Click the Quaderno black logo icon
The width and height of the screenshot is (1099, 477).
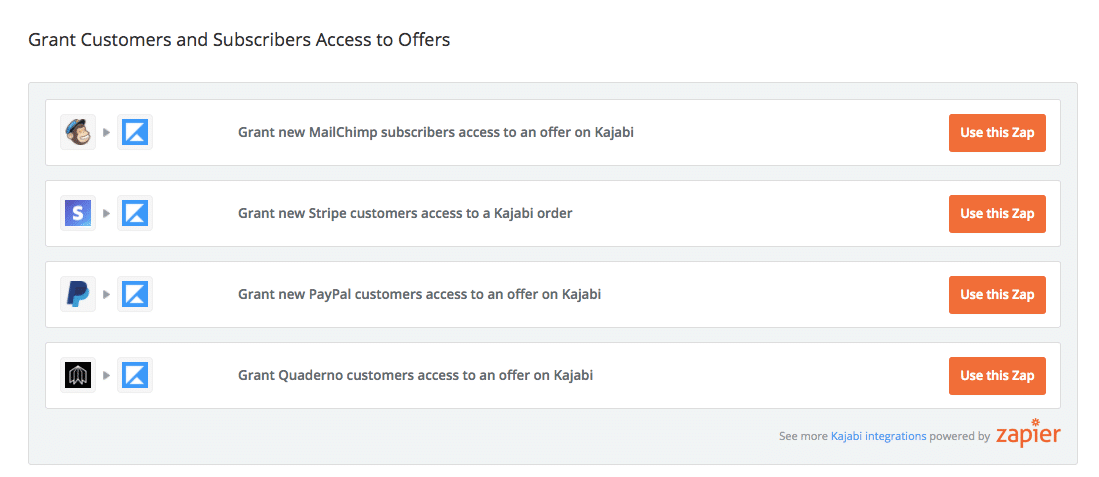click(78, 375)
